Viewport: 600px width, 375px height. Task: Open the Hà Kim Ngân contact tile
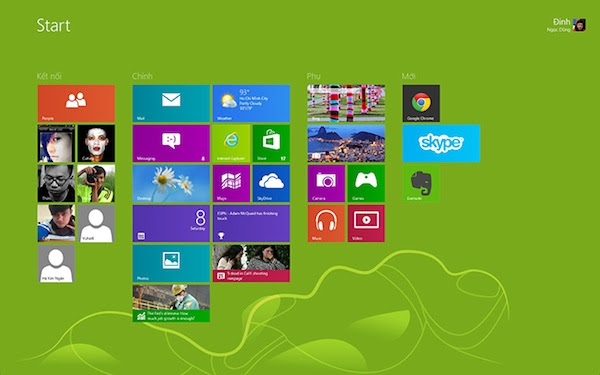pyautogui.click(x=56, y=264)
